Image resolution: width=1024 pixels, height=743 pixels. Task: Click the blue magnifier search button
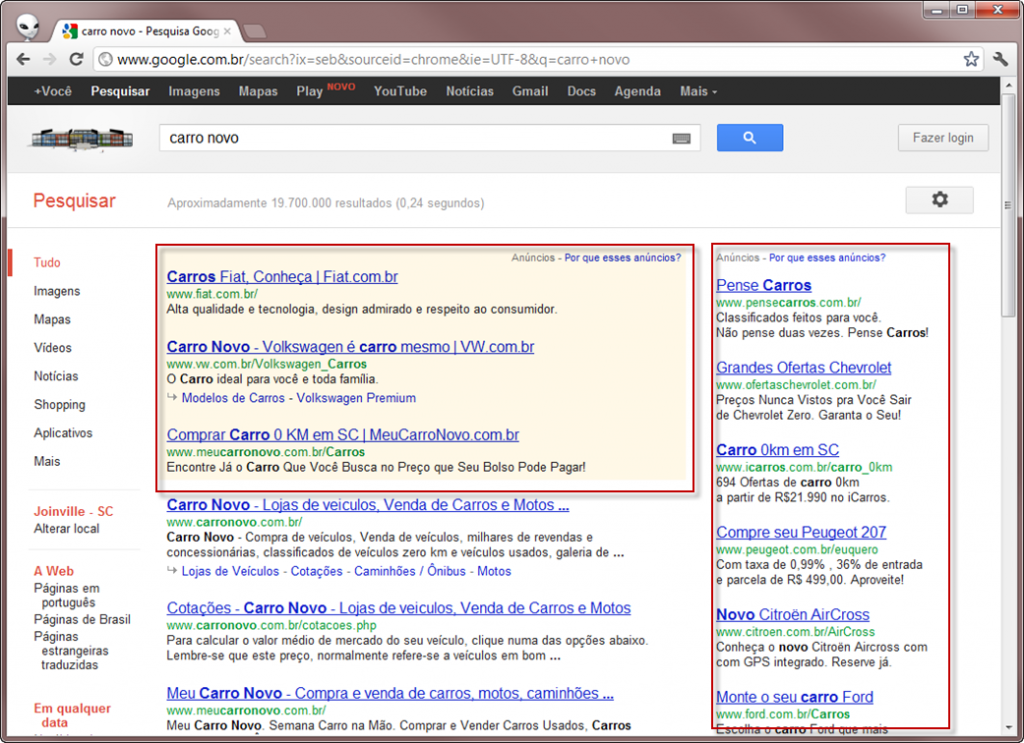749,137
